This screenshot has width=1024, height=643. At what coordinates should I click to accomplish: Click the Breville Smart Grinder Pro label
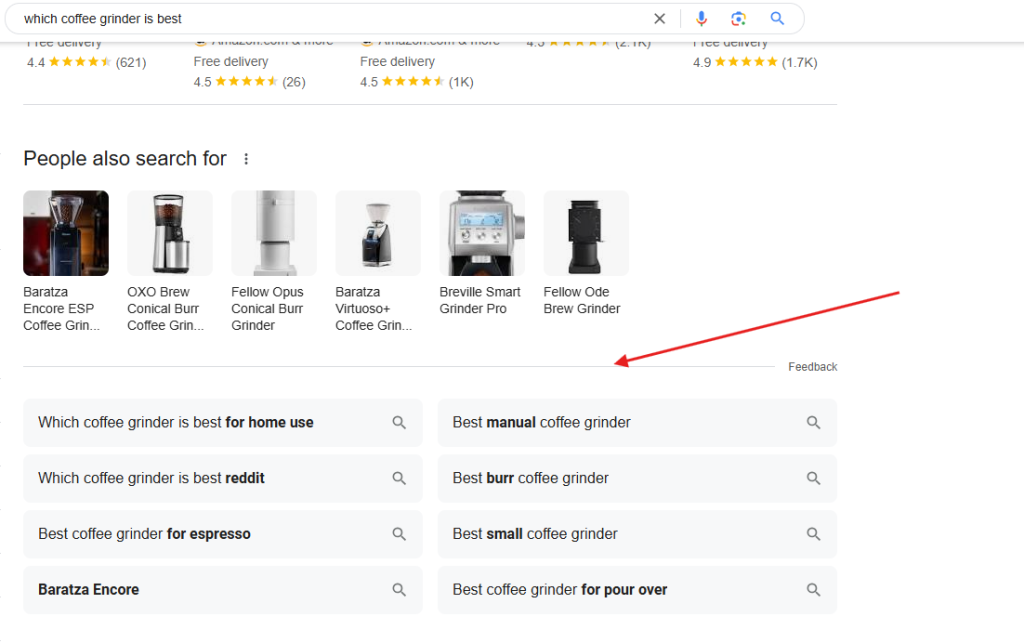point(480,300)
